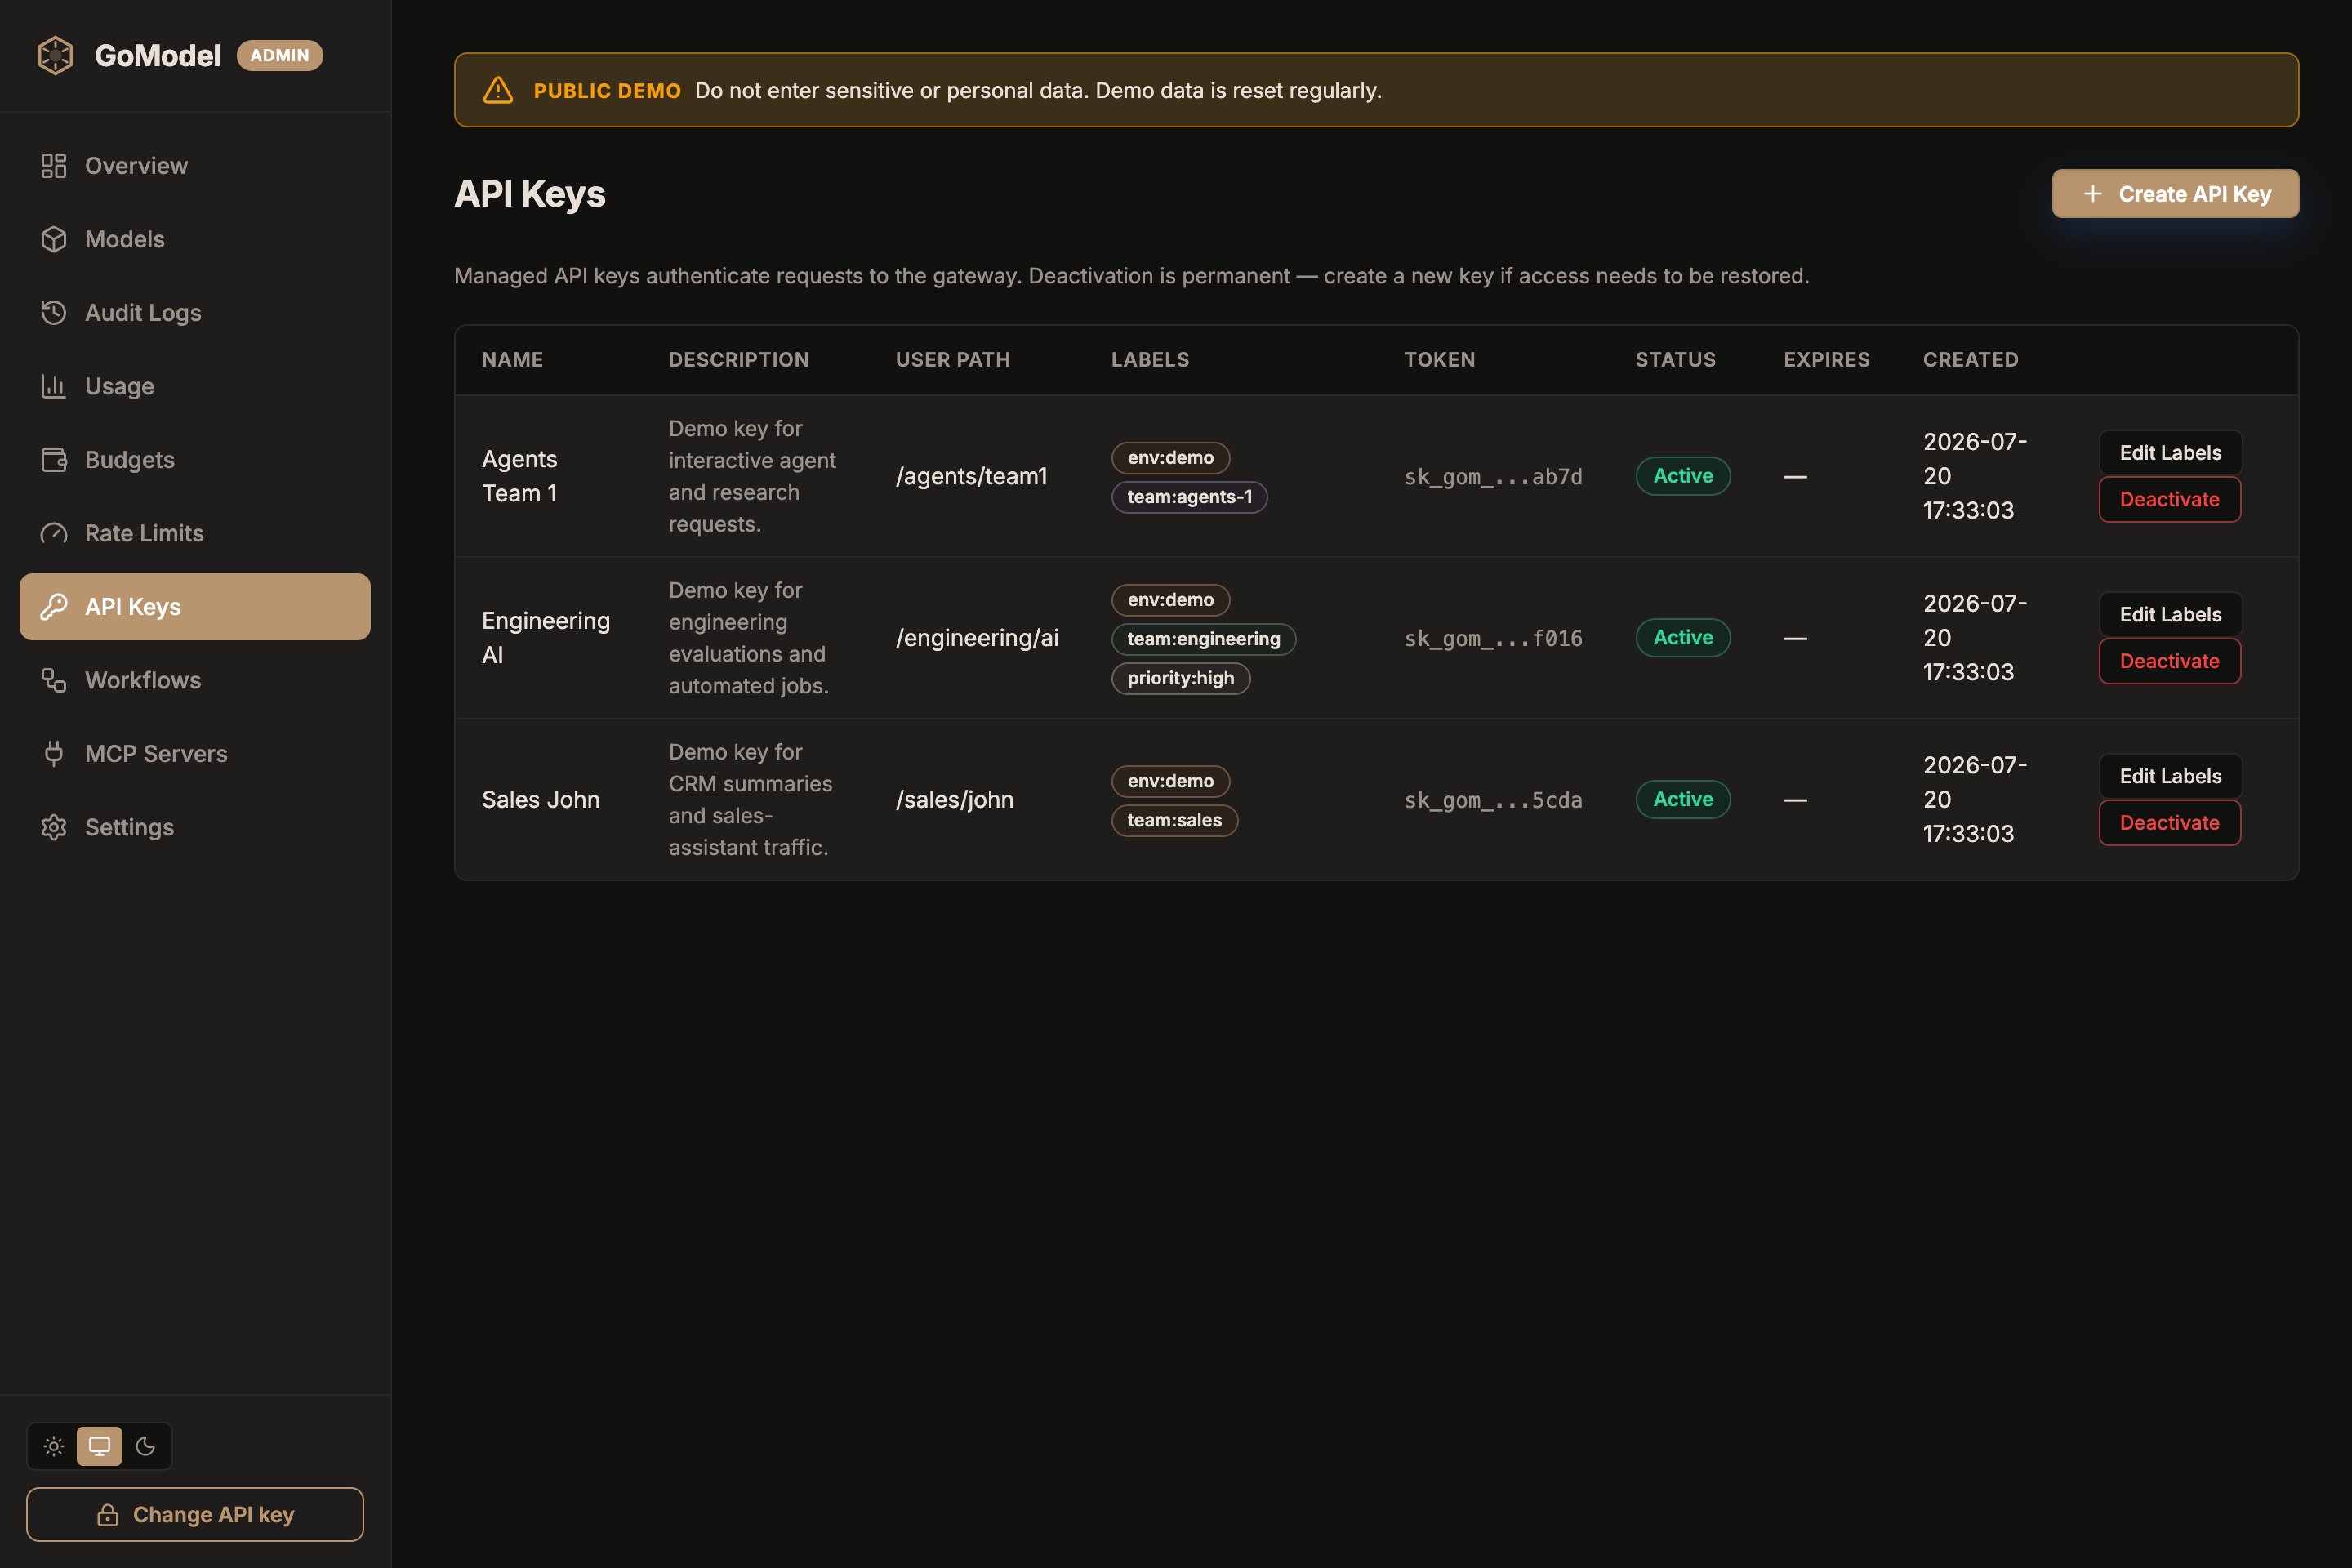
Task: Click the Budgets wallet icon
Action: (54, 459)
